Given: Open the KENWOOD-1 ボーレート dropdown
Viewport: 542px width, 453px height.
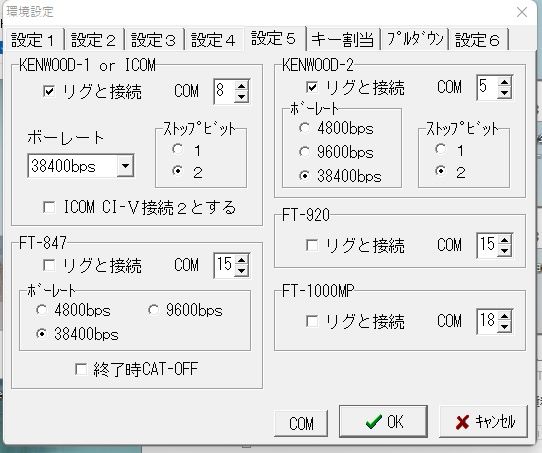Looking at the screenshot, I should click(x=125, y=166).
